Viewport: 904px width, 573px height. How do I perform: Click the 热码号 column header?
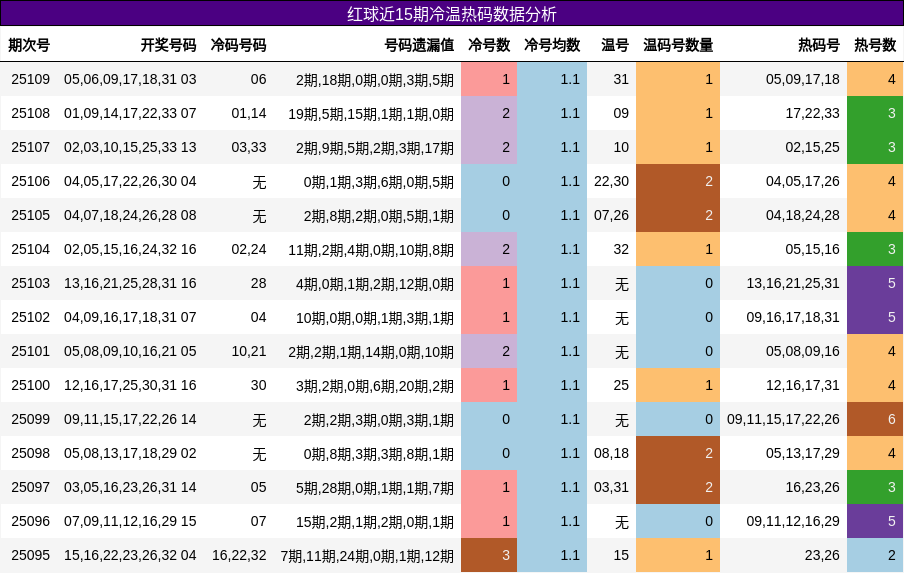click(819, 45)
